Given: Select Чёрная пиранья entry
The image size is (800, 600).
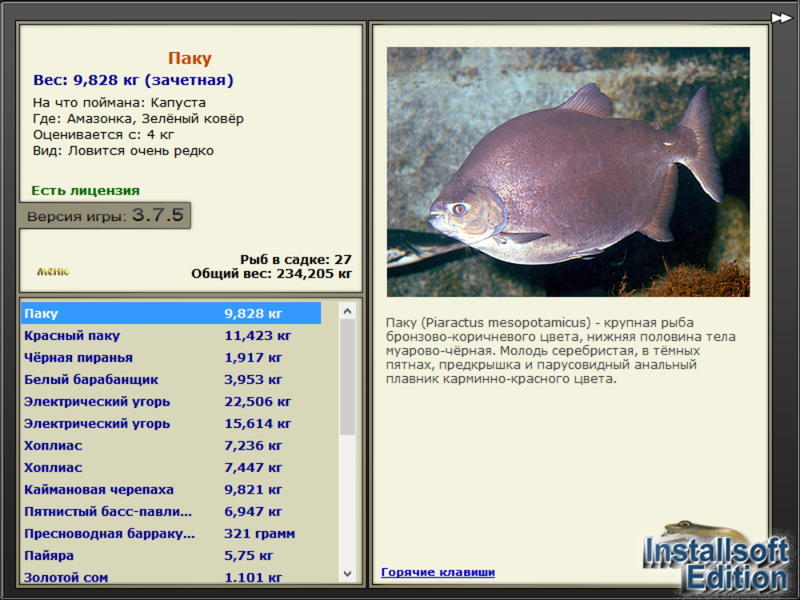Looking at the screenshot, I should point(171,358).
